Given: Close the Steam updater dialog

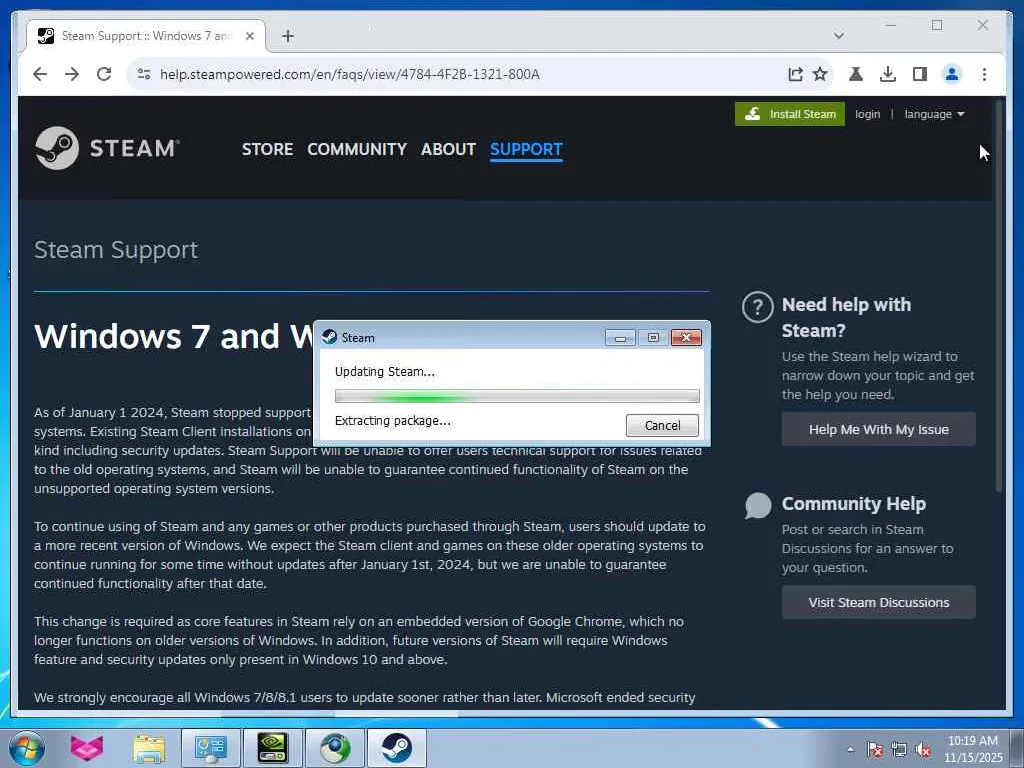Looking at the screenshot, I should tap(686, 337).
